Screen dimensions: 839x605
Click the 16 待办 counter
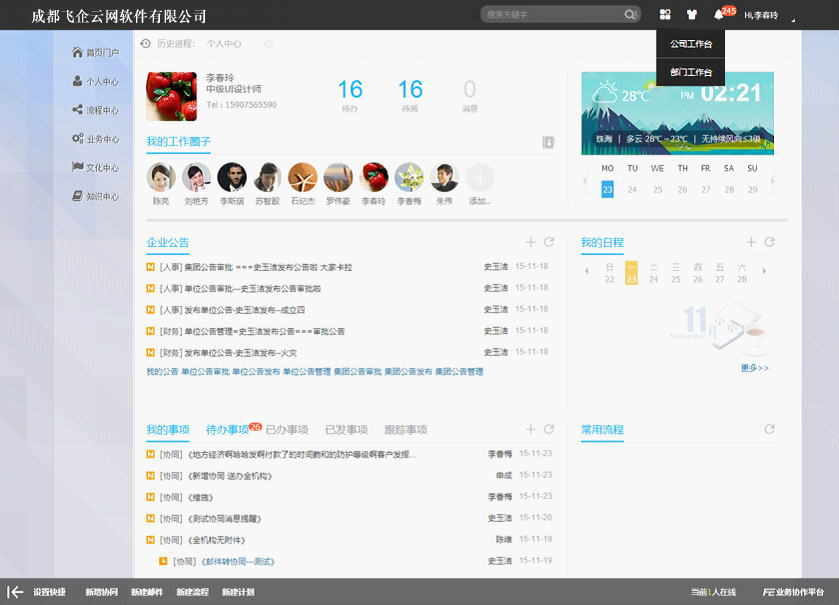350,95
